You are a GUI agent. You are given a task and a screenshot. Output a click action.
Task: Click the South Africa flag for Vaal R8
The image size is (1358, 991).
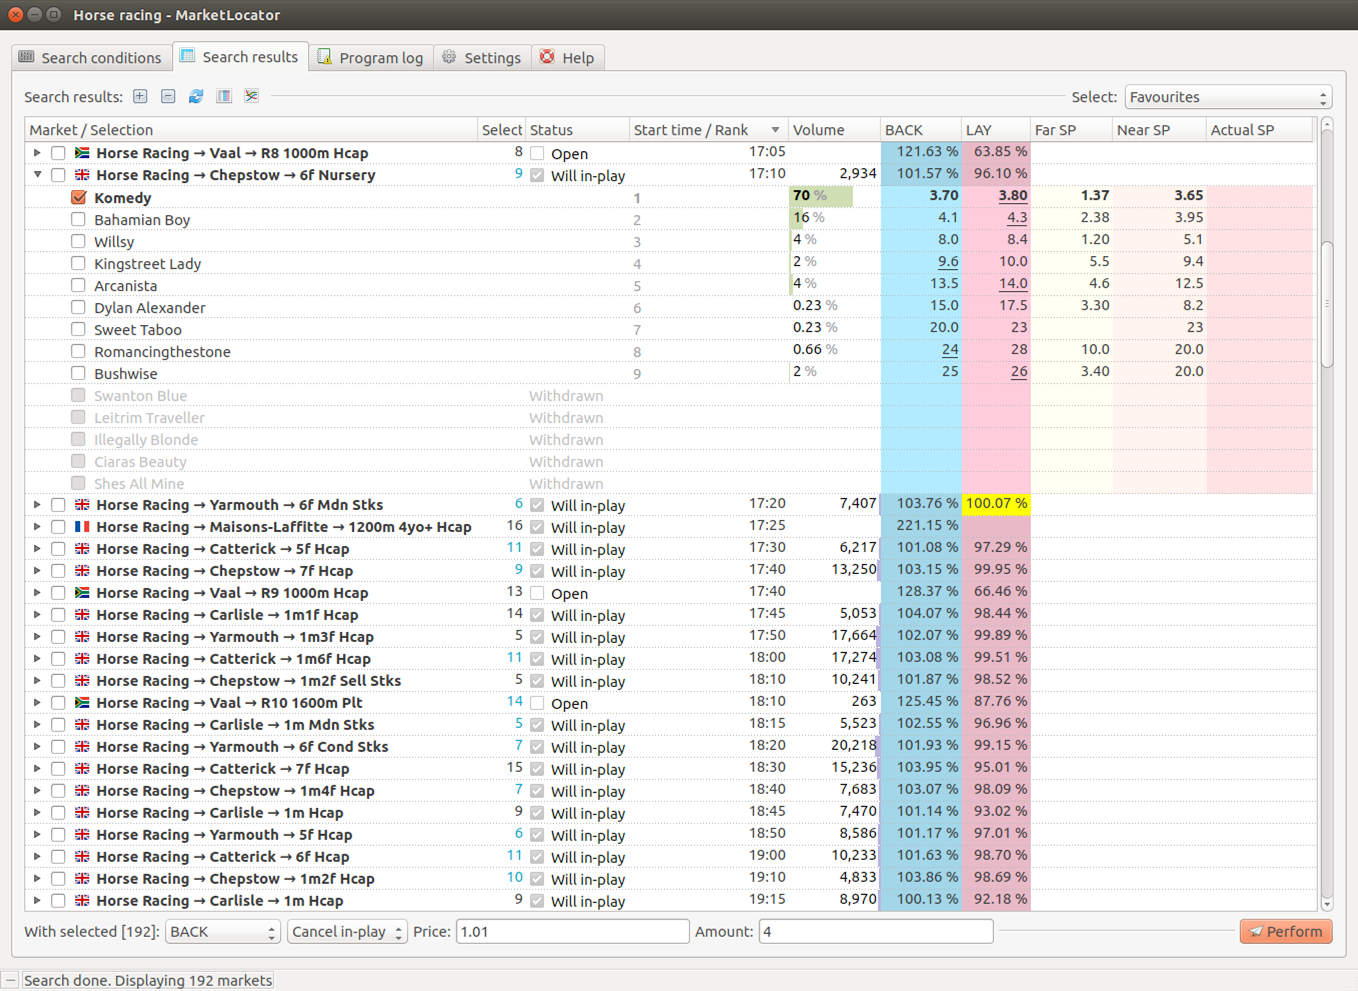(82, 153)
